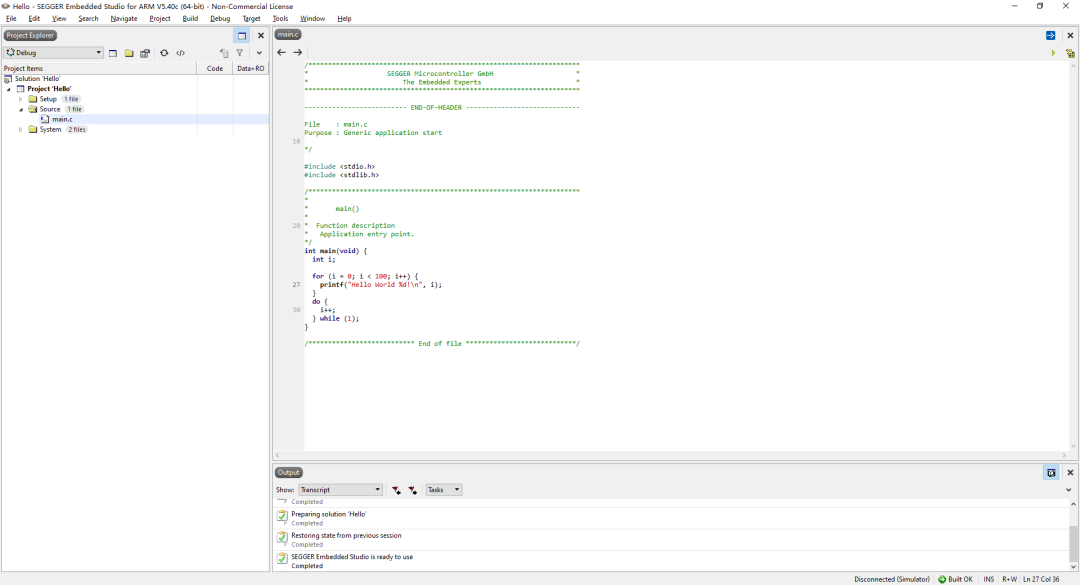The image size is (1080, 585).
Task: Open the File menu
Action: [11, 19]
